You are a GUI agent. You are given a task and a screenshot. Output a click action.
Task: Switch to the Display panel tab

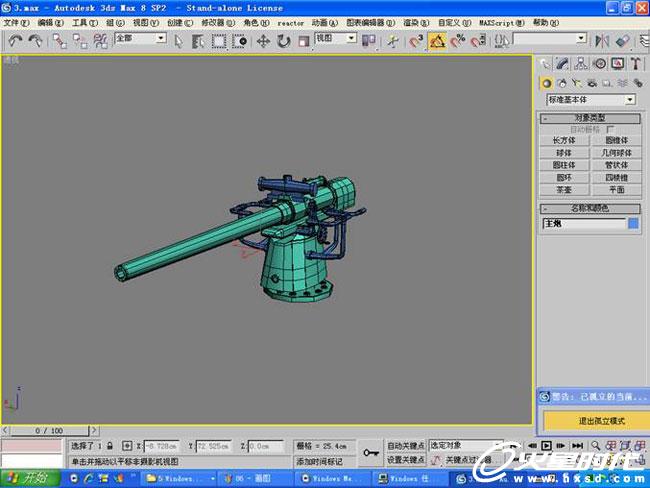[x=618, y=63]
